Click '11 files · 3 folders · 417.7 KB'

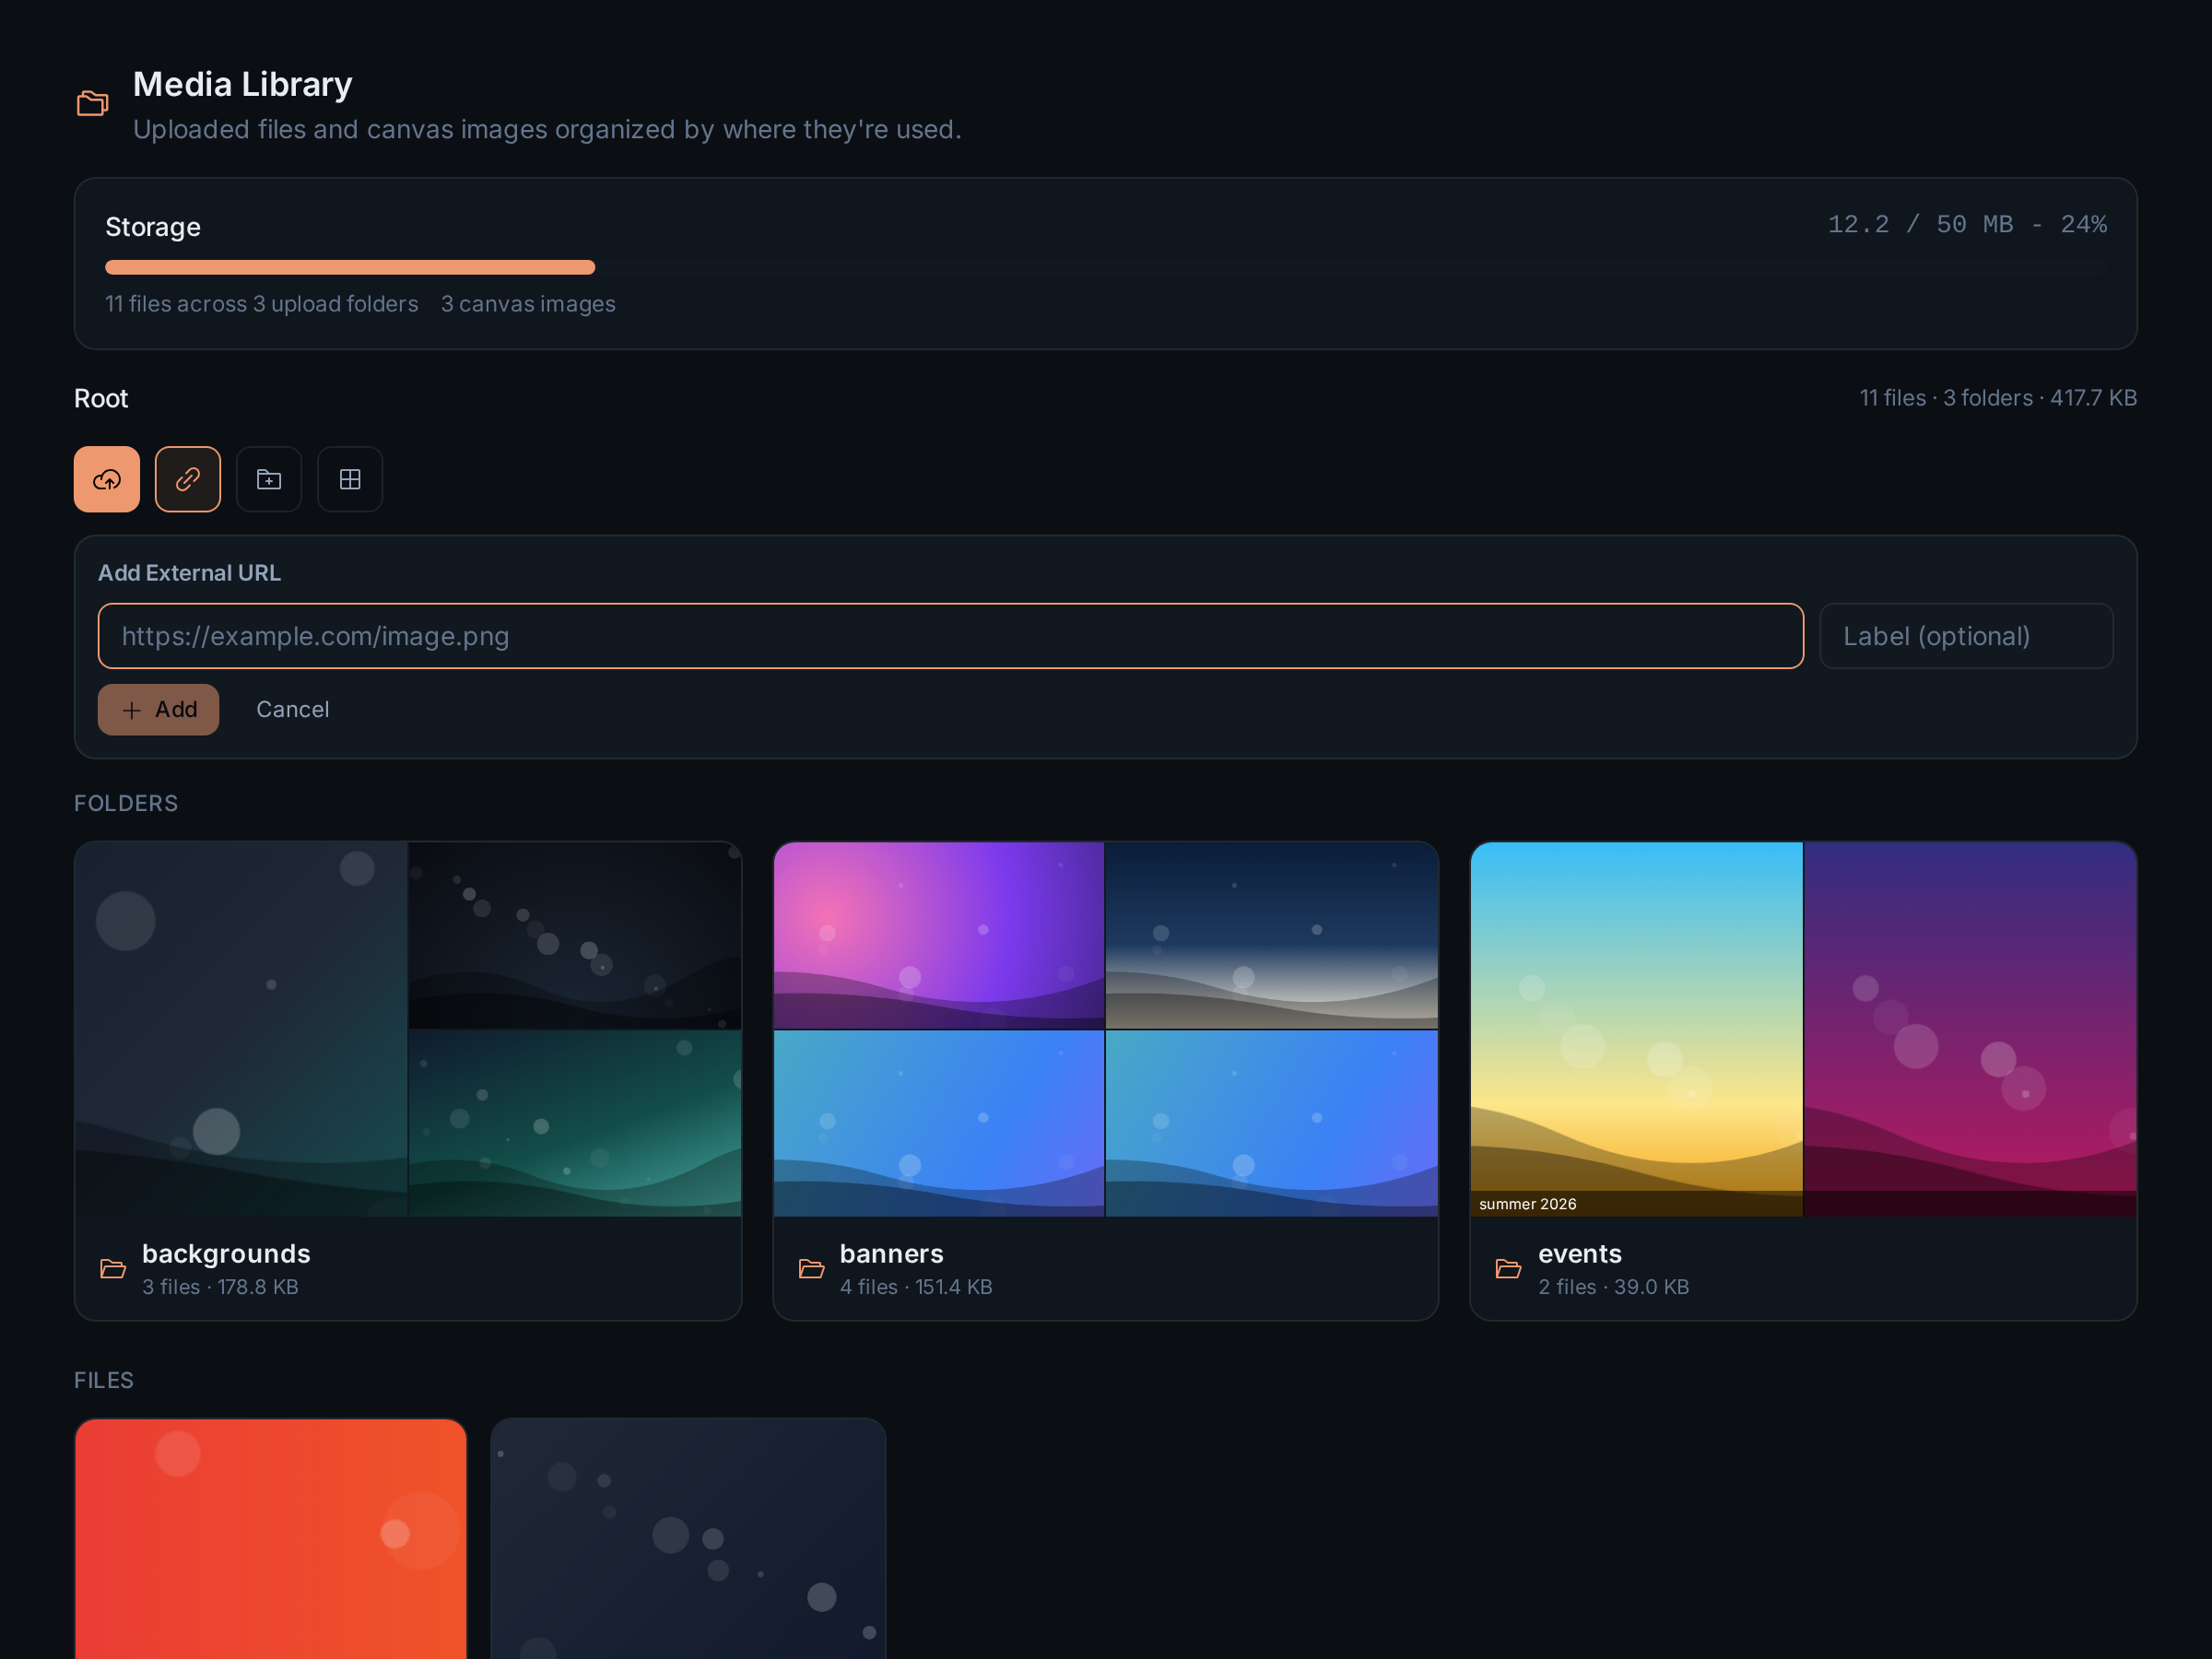1998,398
